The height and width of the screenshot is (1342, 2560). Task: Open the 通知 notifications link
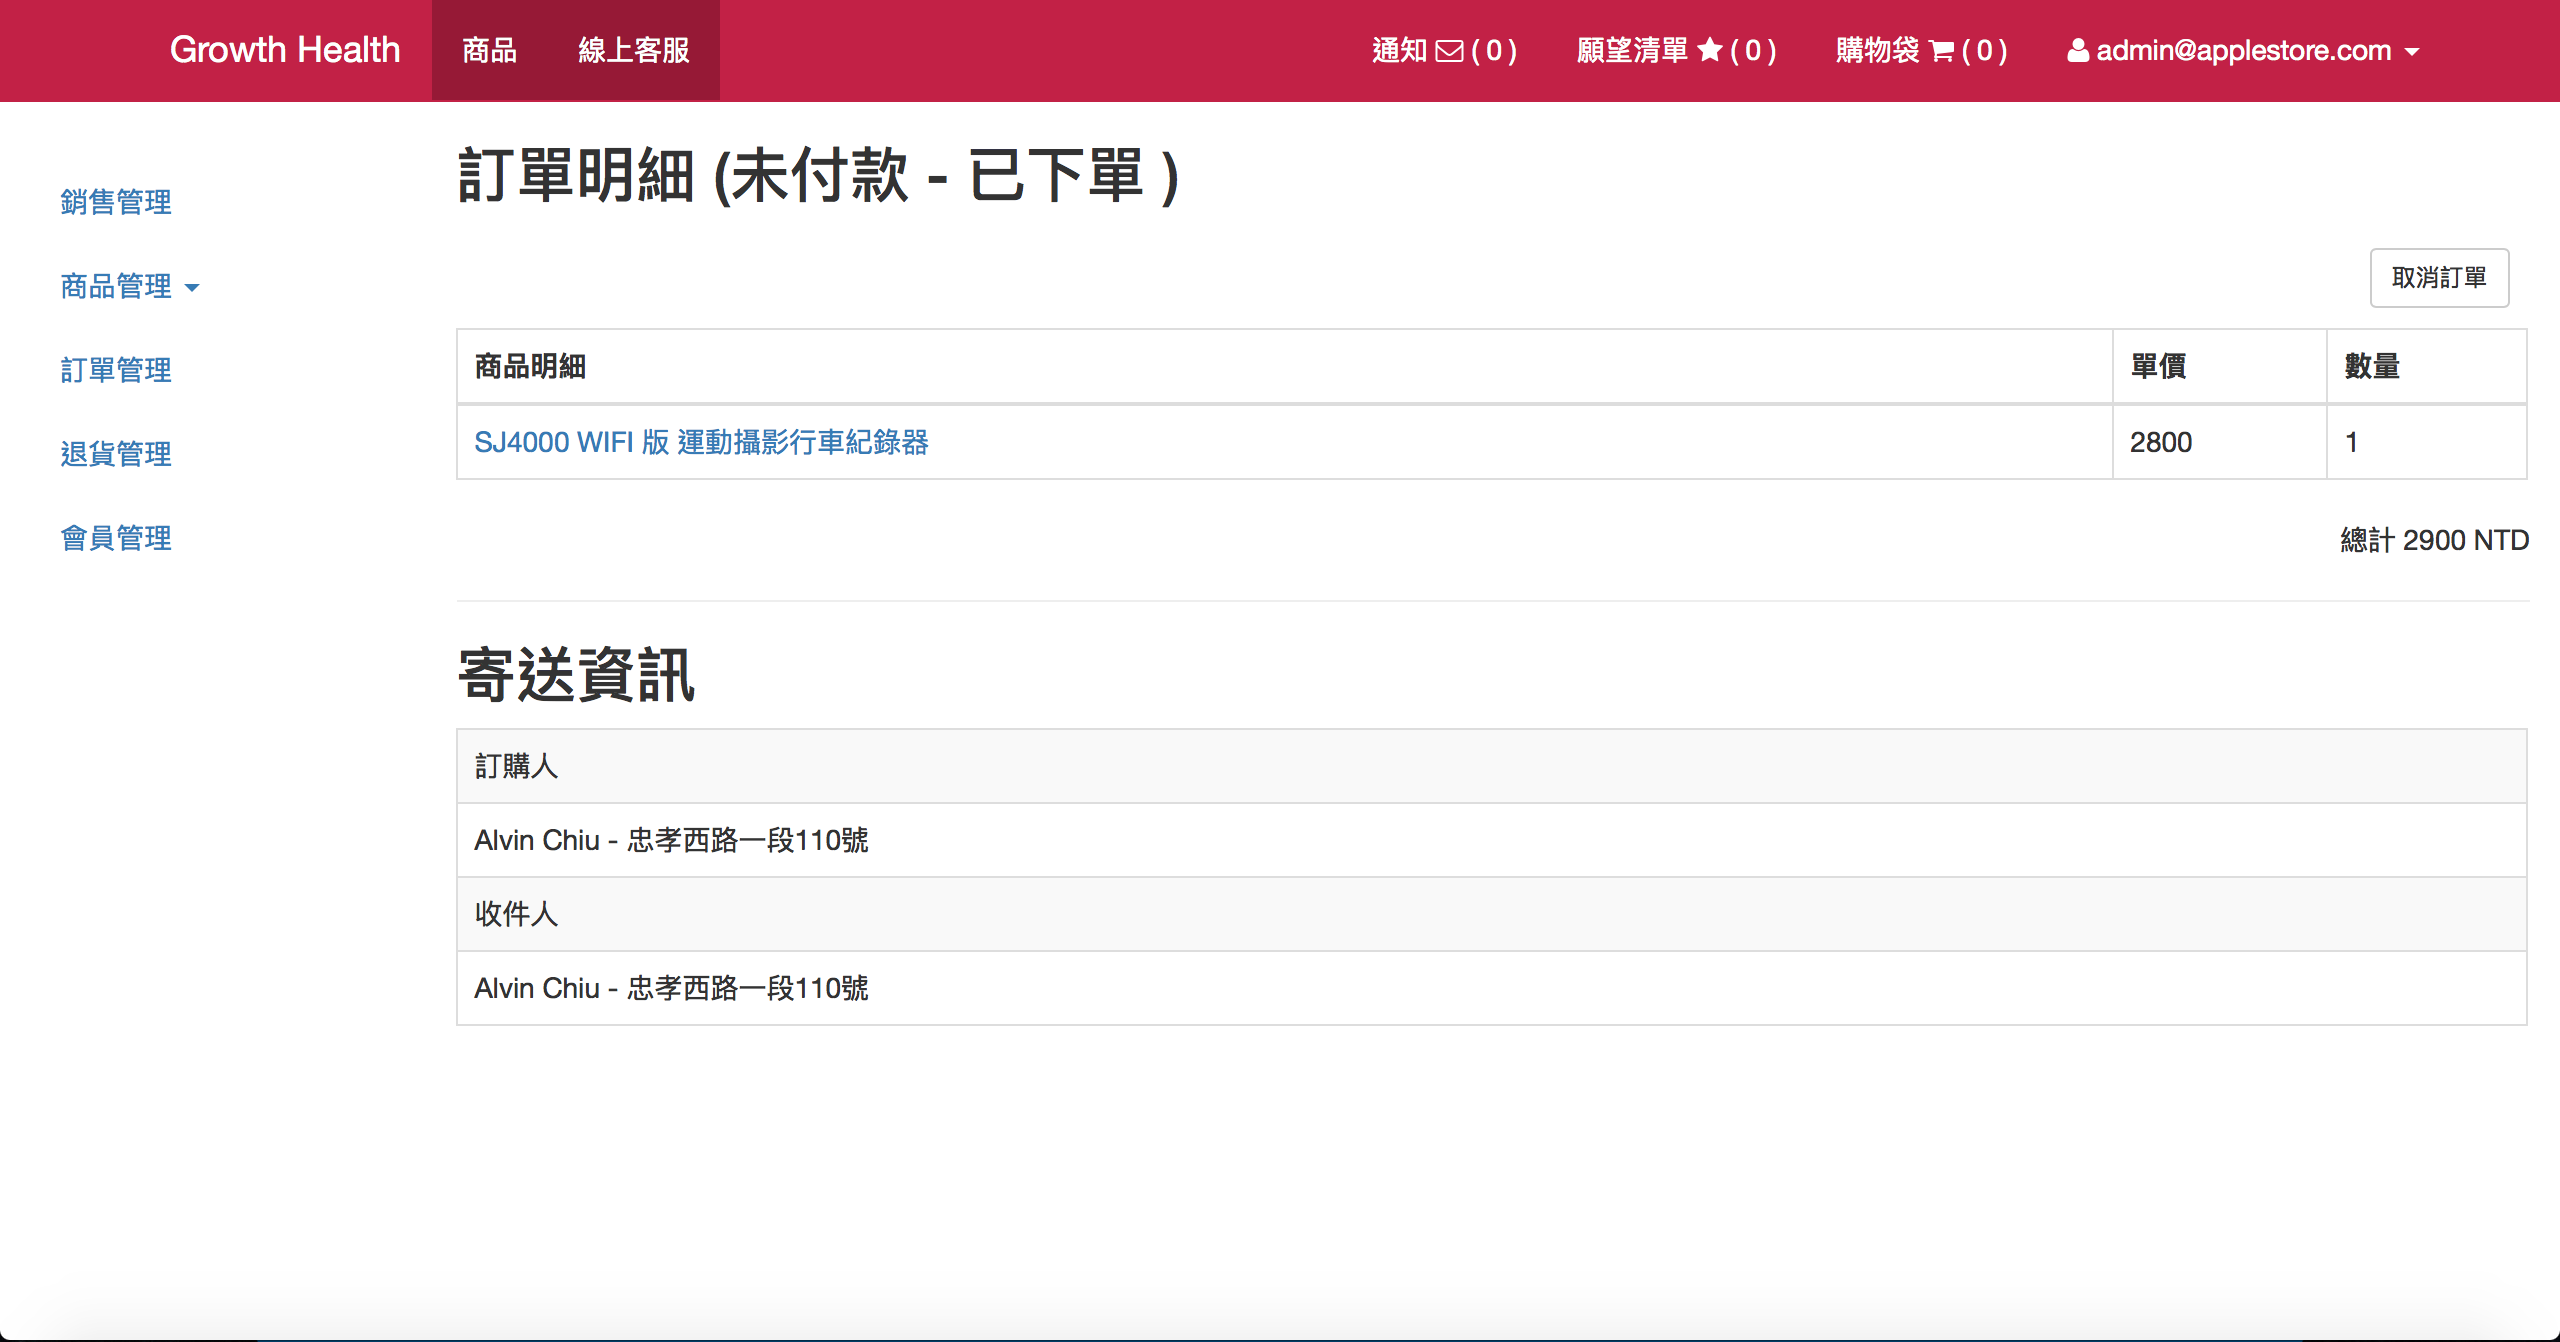pyautogui.click(x=1399, y=50)
